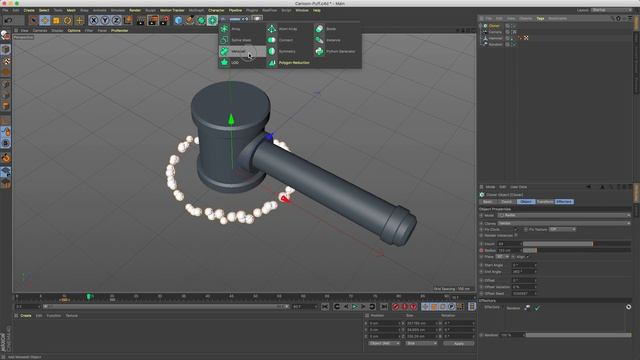Switch to the Transform tab

coord(545,202)
